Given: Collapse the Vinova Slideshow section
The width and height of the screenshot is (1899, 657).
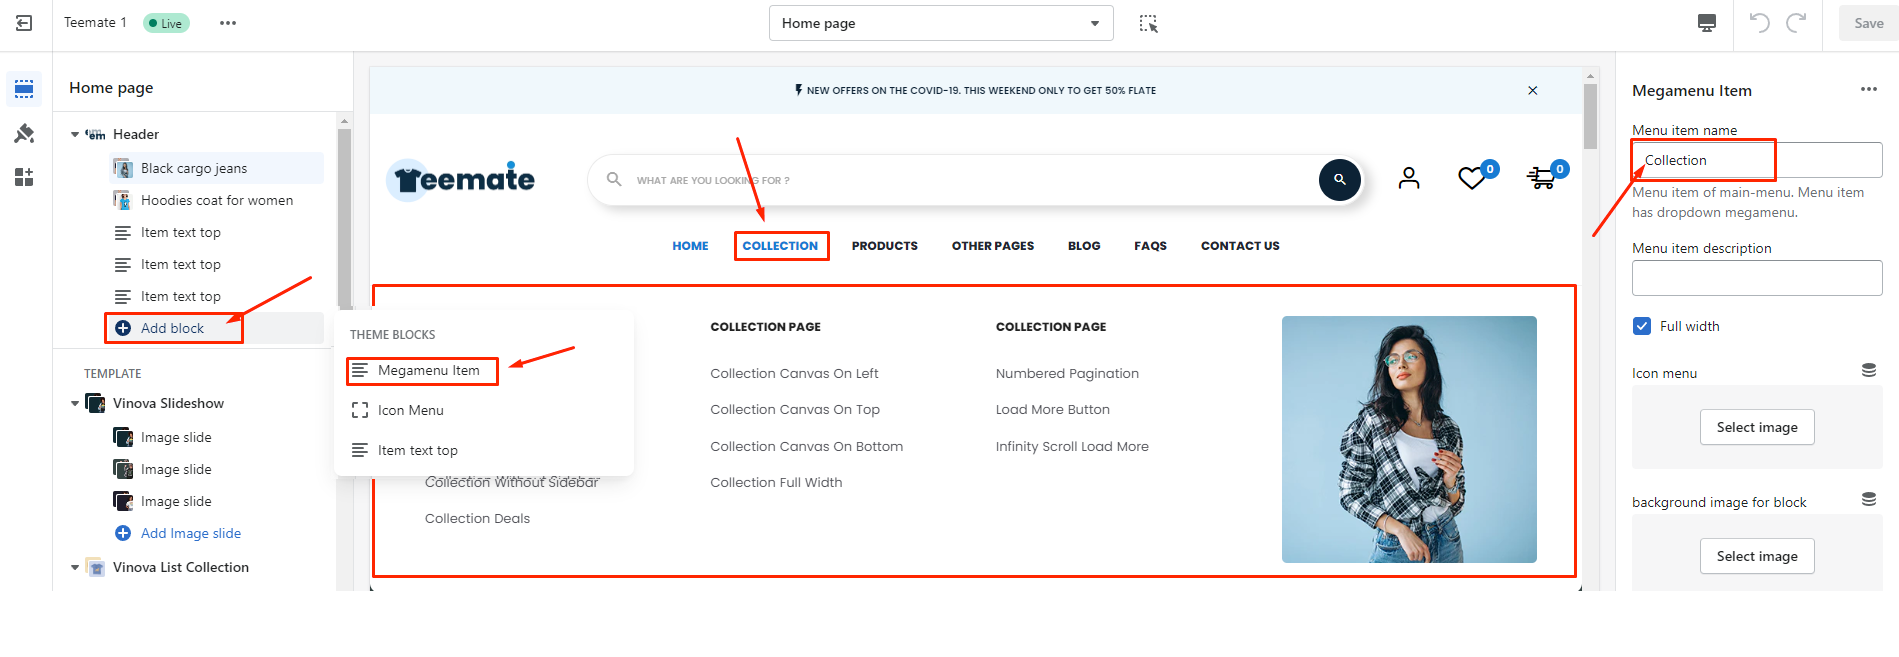Looking at the screenshot, I should 75,403.
